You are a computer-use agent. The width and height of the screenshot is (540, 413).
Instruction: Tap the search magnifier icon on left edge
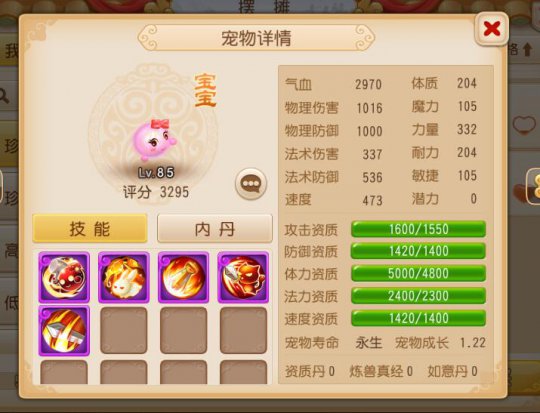click(4, 96)
